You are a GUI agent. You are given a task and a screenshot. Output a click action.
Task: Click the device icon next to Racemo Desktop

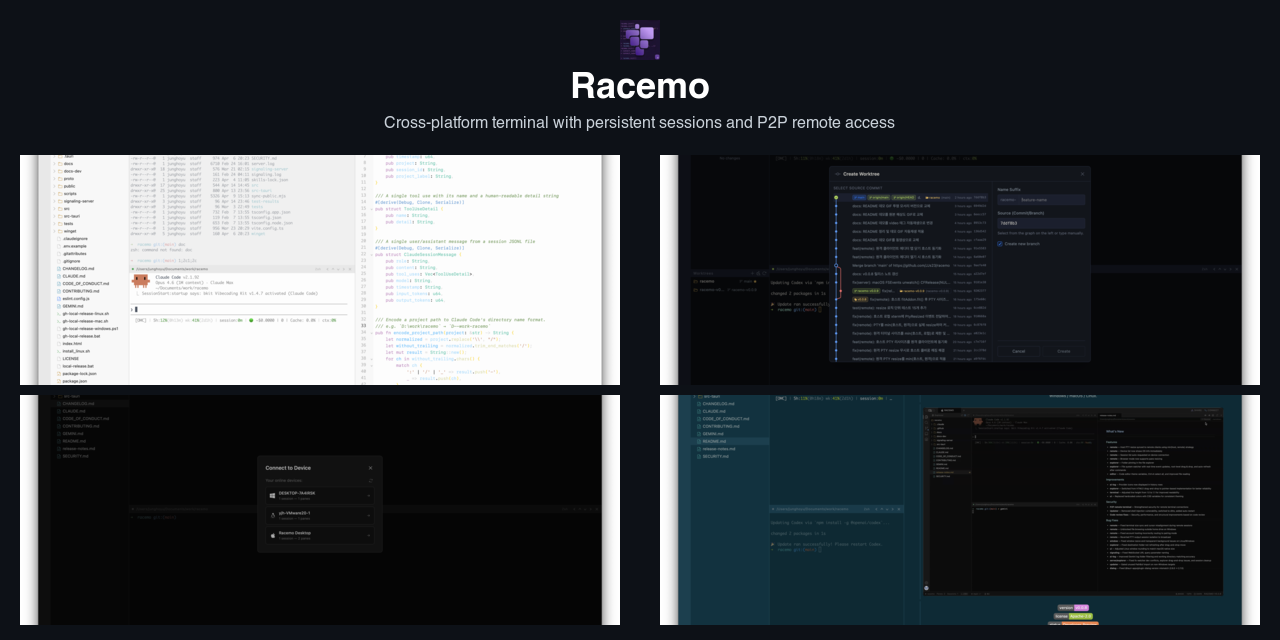273,536
